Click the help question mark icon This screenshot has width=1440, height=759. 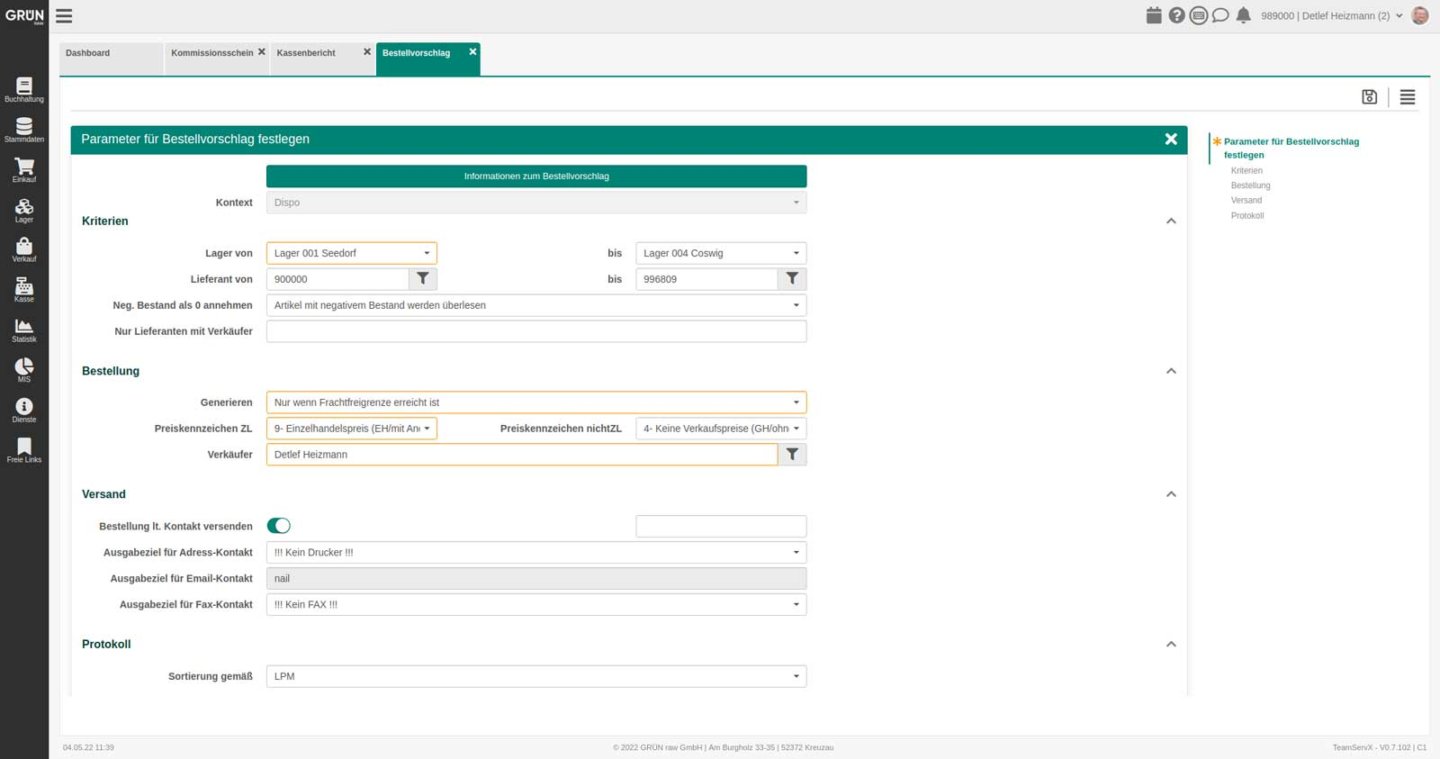point(1176,15)
